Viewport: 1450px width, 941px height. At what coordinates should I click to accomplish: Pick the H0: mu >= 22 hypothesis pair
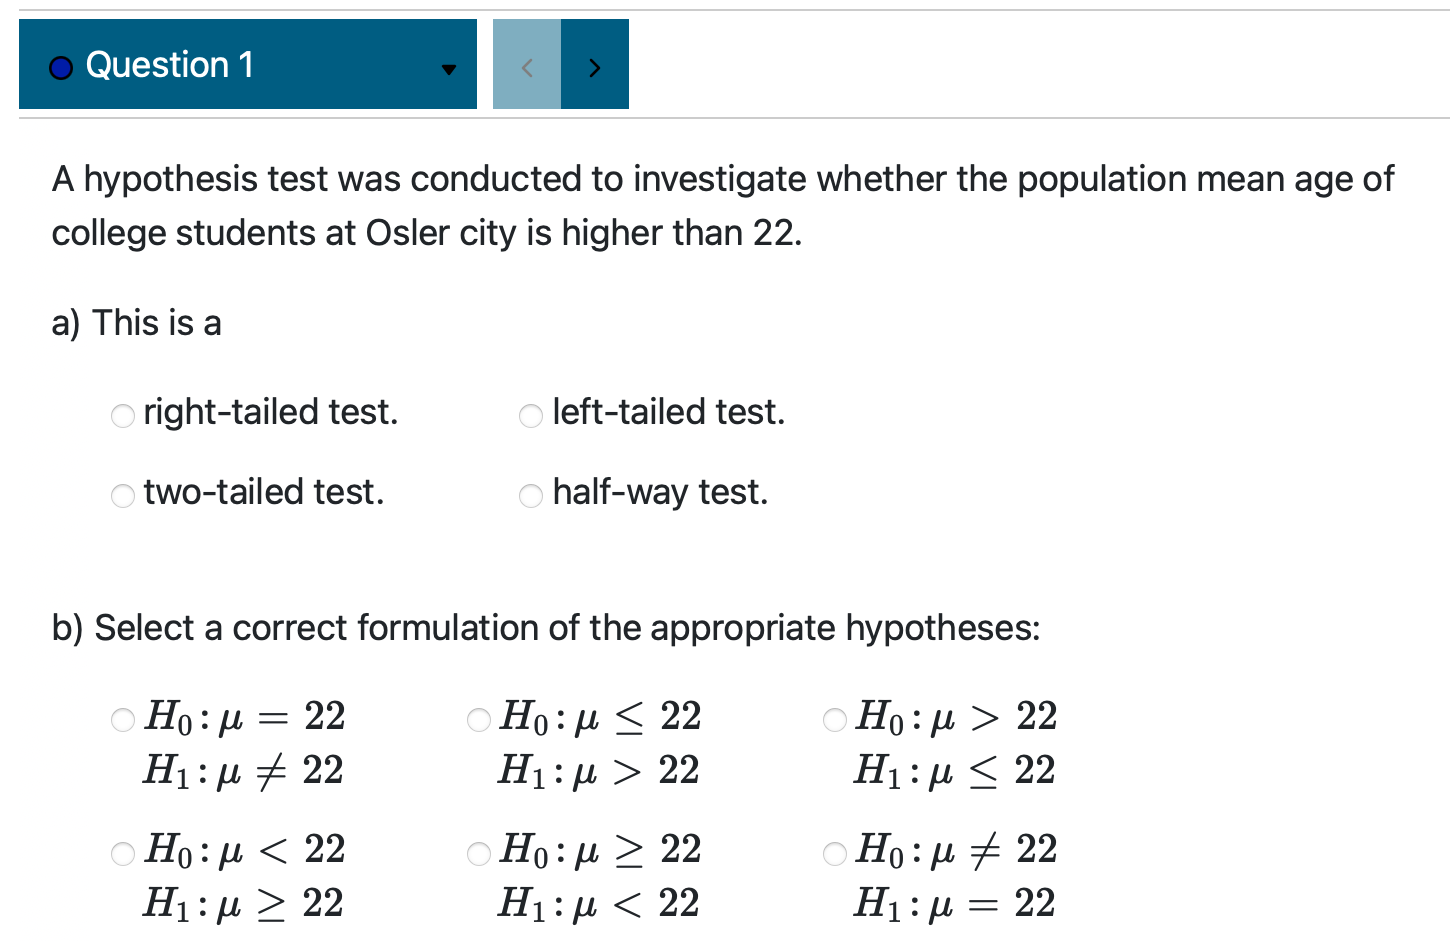pos(478,853)
